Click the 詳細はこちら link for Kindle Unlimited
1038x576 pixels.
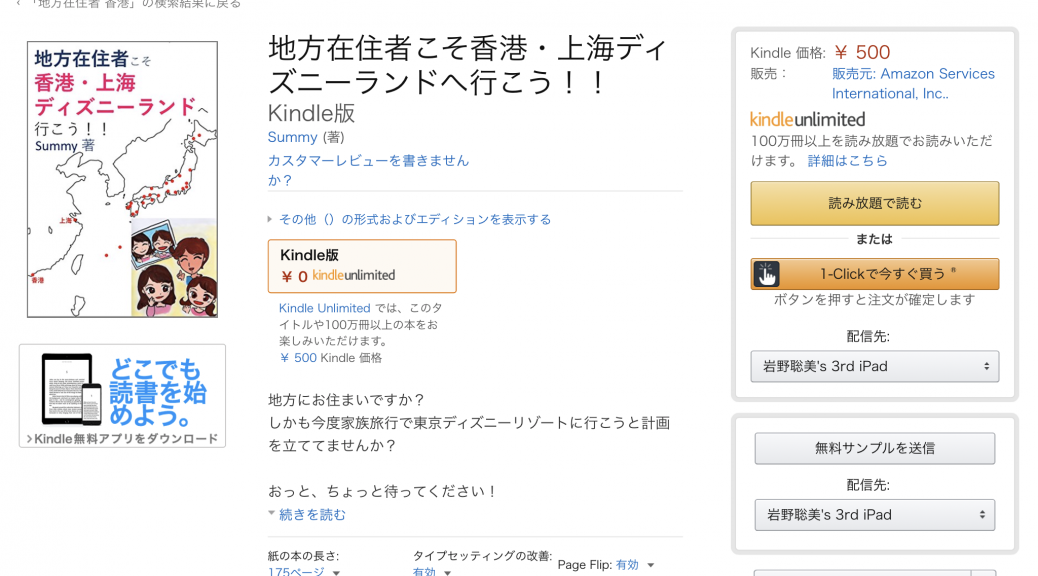[848, 160]
